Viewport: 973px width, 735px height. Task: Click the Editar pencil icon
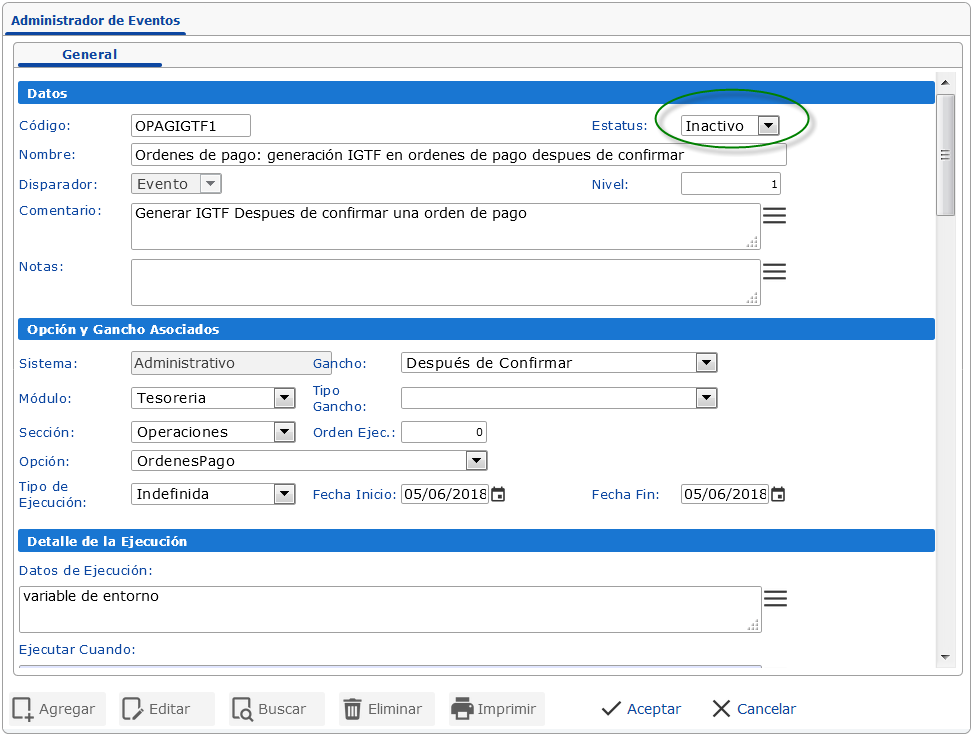pyautogui.click(x=131, y=708)
